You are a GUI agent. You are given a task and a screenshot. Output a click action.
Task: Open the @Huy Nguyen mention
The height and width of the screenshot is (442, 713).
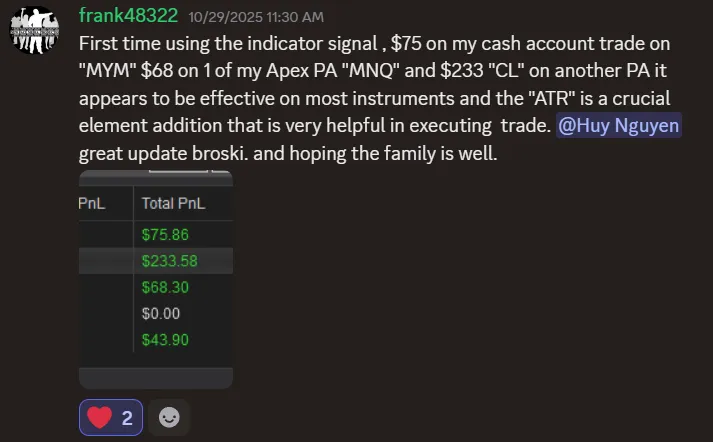point(619,128)
